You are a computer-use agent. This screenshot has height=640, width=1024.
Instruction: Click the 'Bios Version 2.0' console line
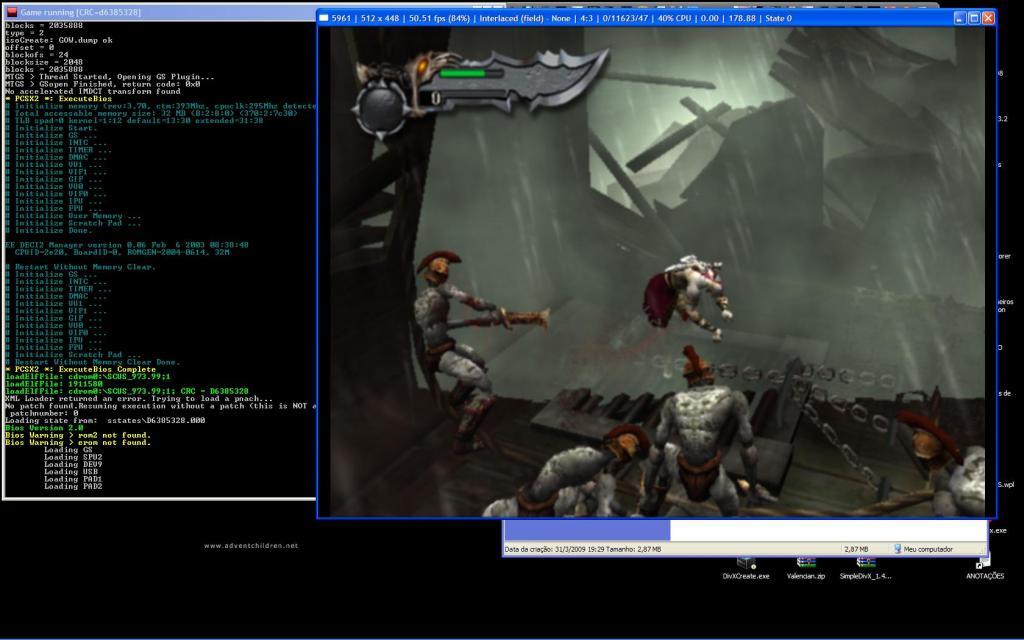tap(44, 428)
